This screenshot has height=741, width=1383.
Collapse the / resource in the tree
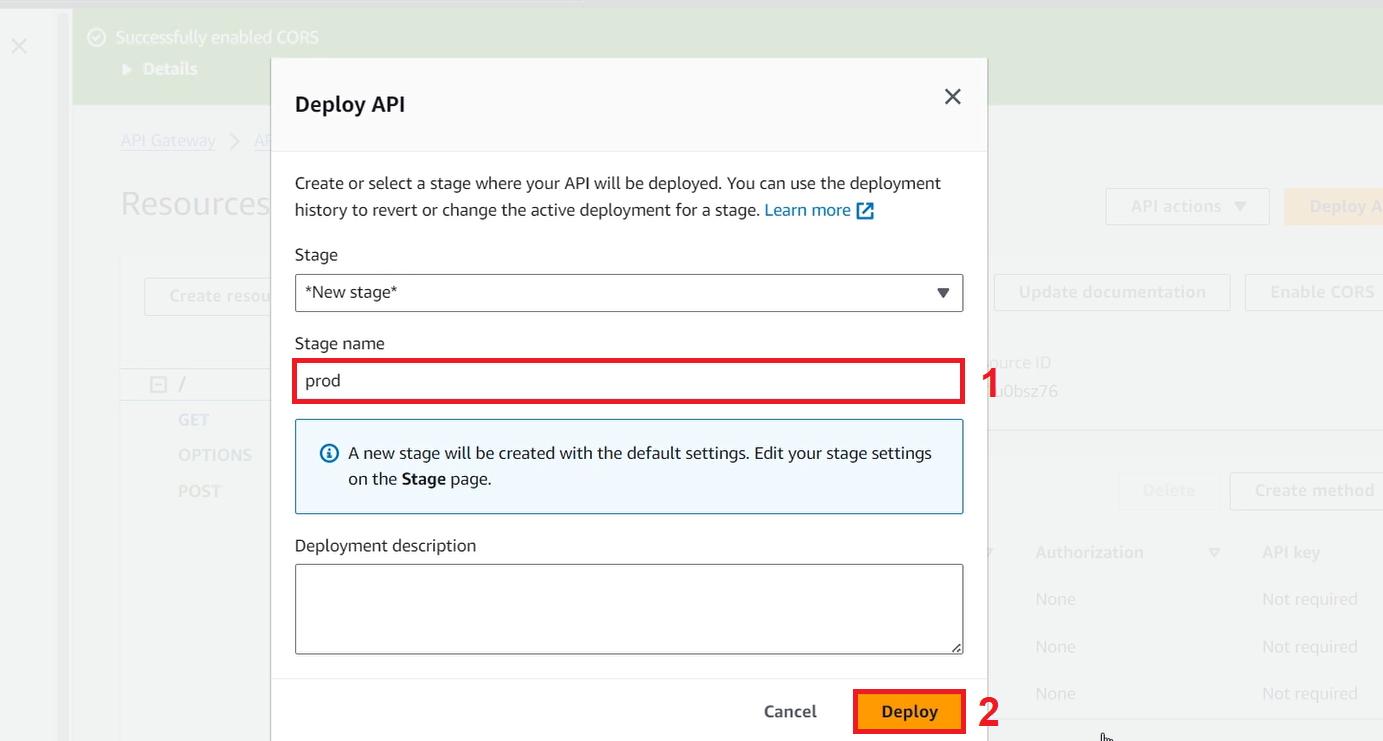click(x=160, y=383)
